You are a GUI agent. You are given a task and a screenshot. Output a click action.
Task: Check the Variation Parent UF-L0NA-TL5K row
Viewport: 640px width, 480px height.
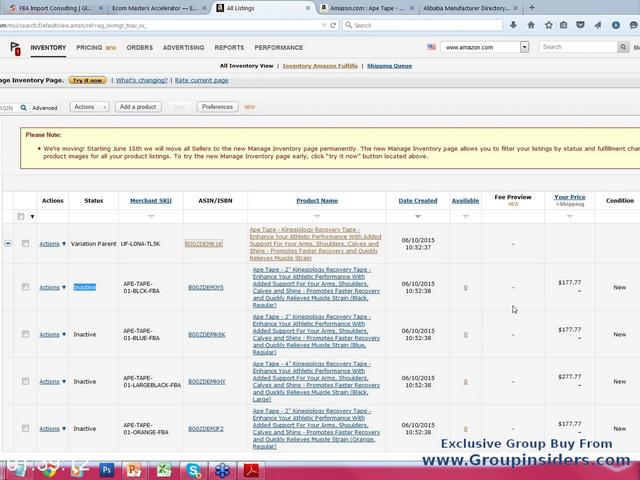tap(25, 244)
